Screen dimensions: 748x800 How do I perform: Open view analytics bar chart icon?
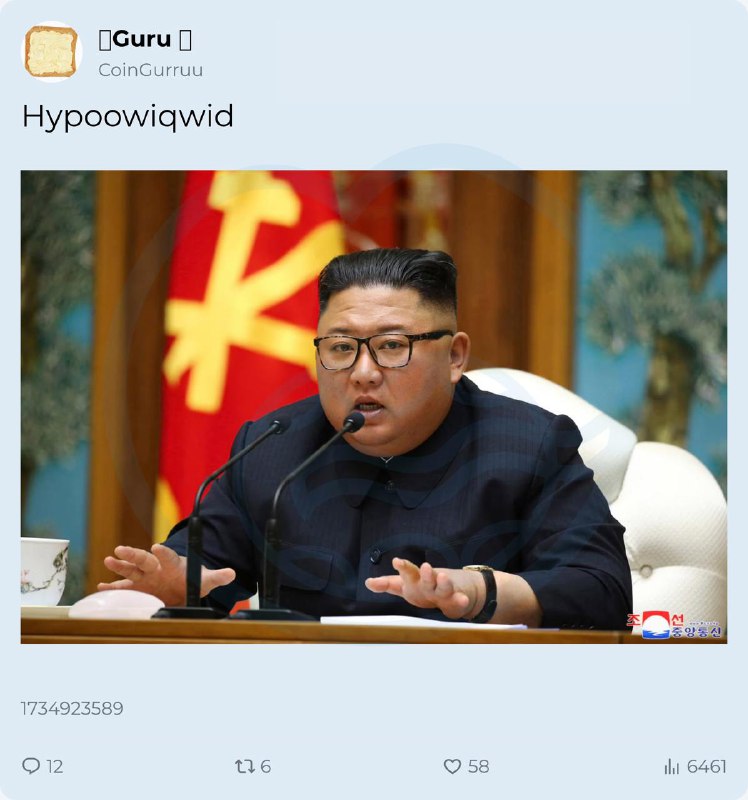click(x=671, y=766)
